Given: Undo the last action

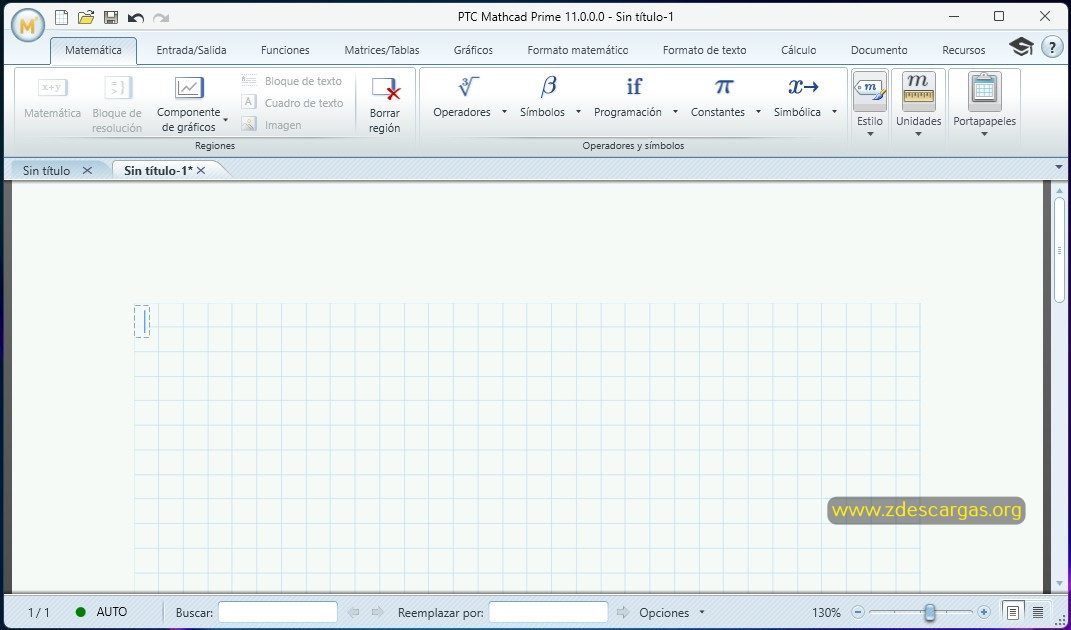Looking at the screenshot, I should pos(136,18).
